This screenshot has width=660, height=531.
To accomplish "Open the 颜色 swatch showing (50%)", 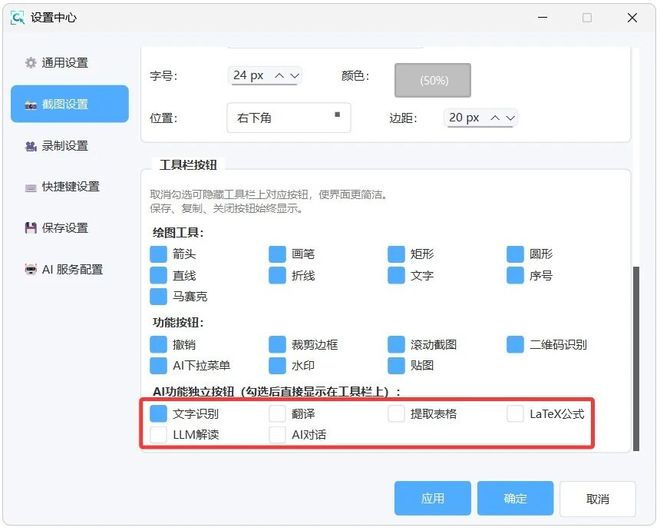I will pyautogui.click(x=433, y=80).
